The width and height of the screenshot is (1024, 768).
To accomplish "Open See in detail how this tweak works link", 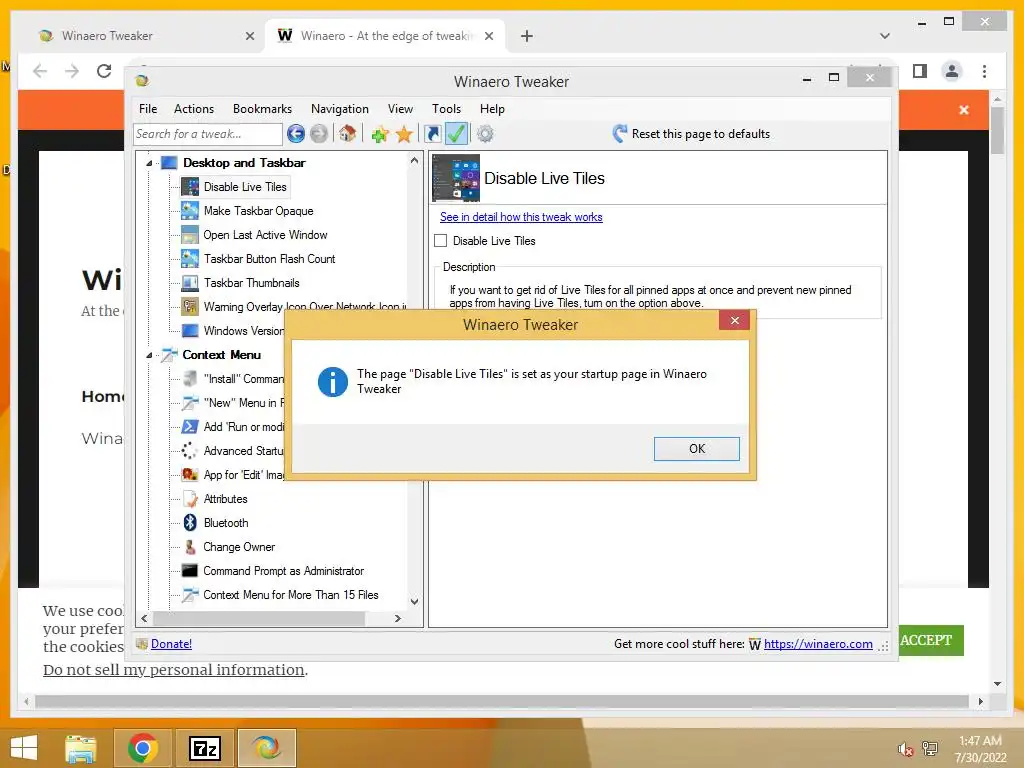I will pos(521,217).
